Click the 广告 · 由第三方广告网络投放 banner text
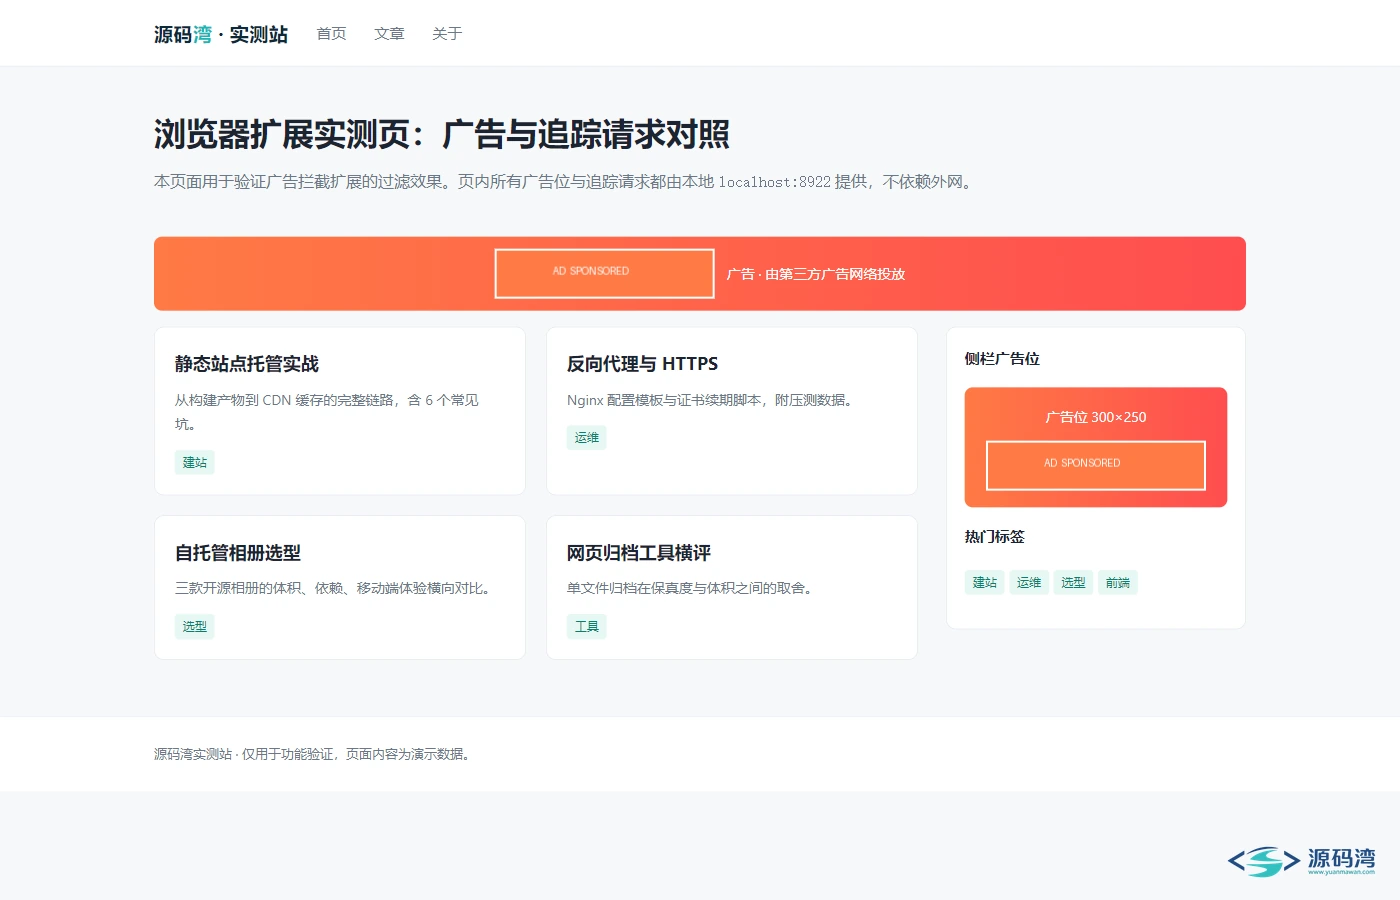Image resolution: width=1400 pixels, height=900 pixels. point(816,274)
